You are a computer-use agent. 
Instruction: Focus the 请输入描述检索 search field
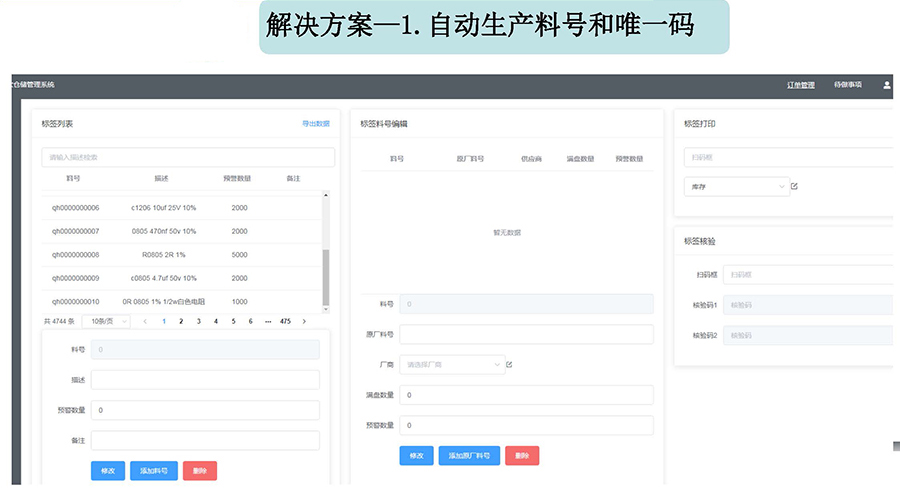[187, 157]
